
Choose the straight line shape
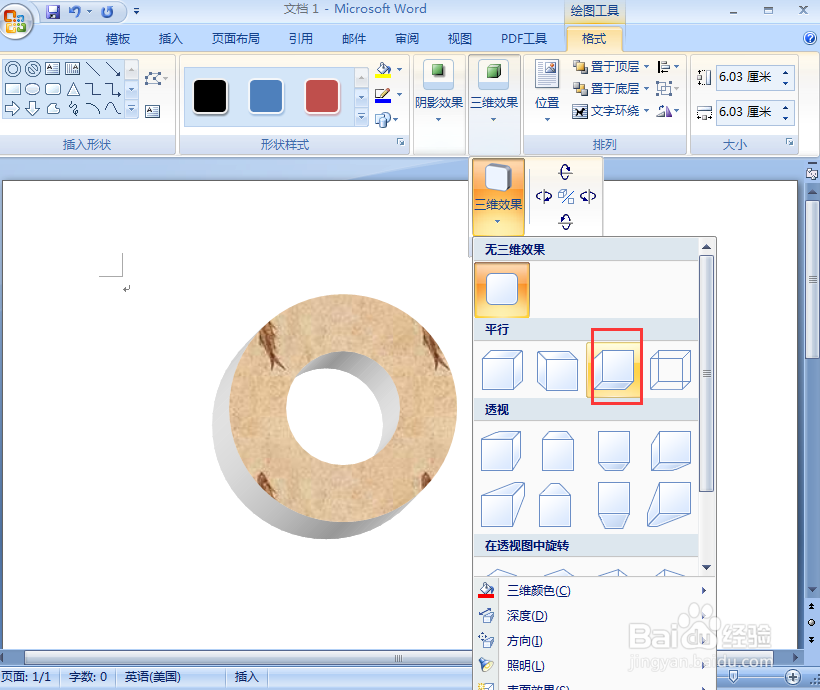pyautogui.click(x=93, y=69)
